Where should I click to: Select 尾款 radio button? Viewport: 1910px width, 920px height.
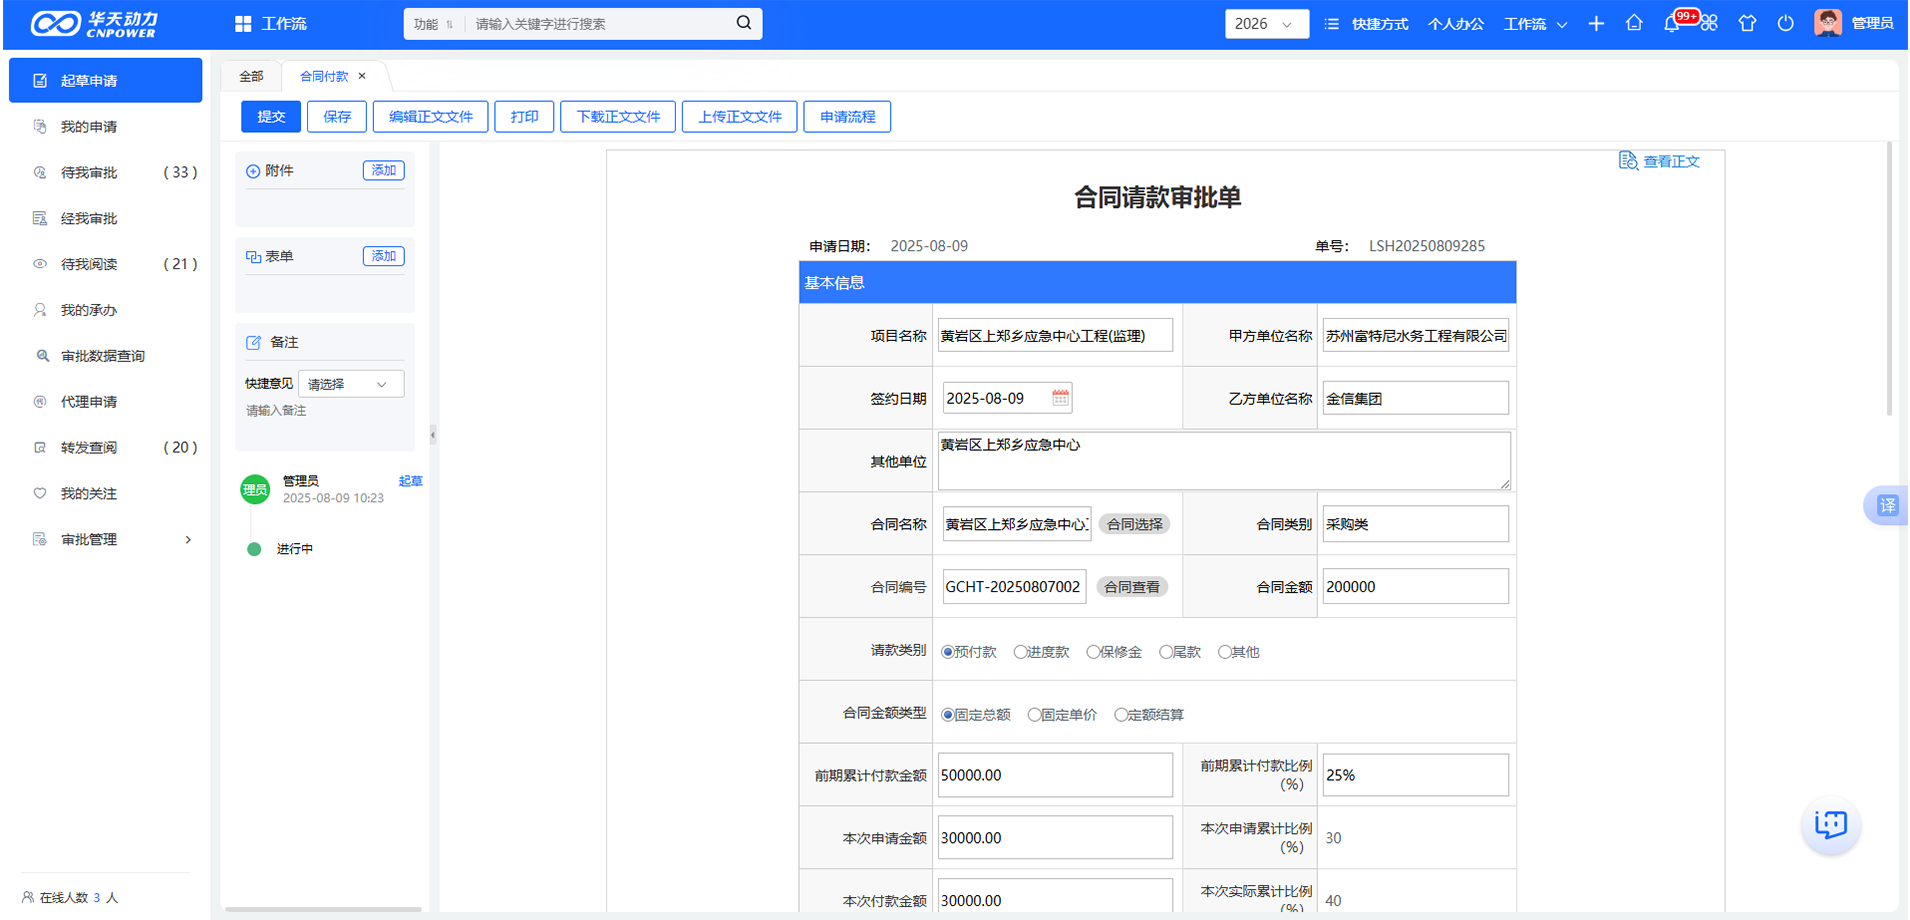click(x=1166, y=652)
